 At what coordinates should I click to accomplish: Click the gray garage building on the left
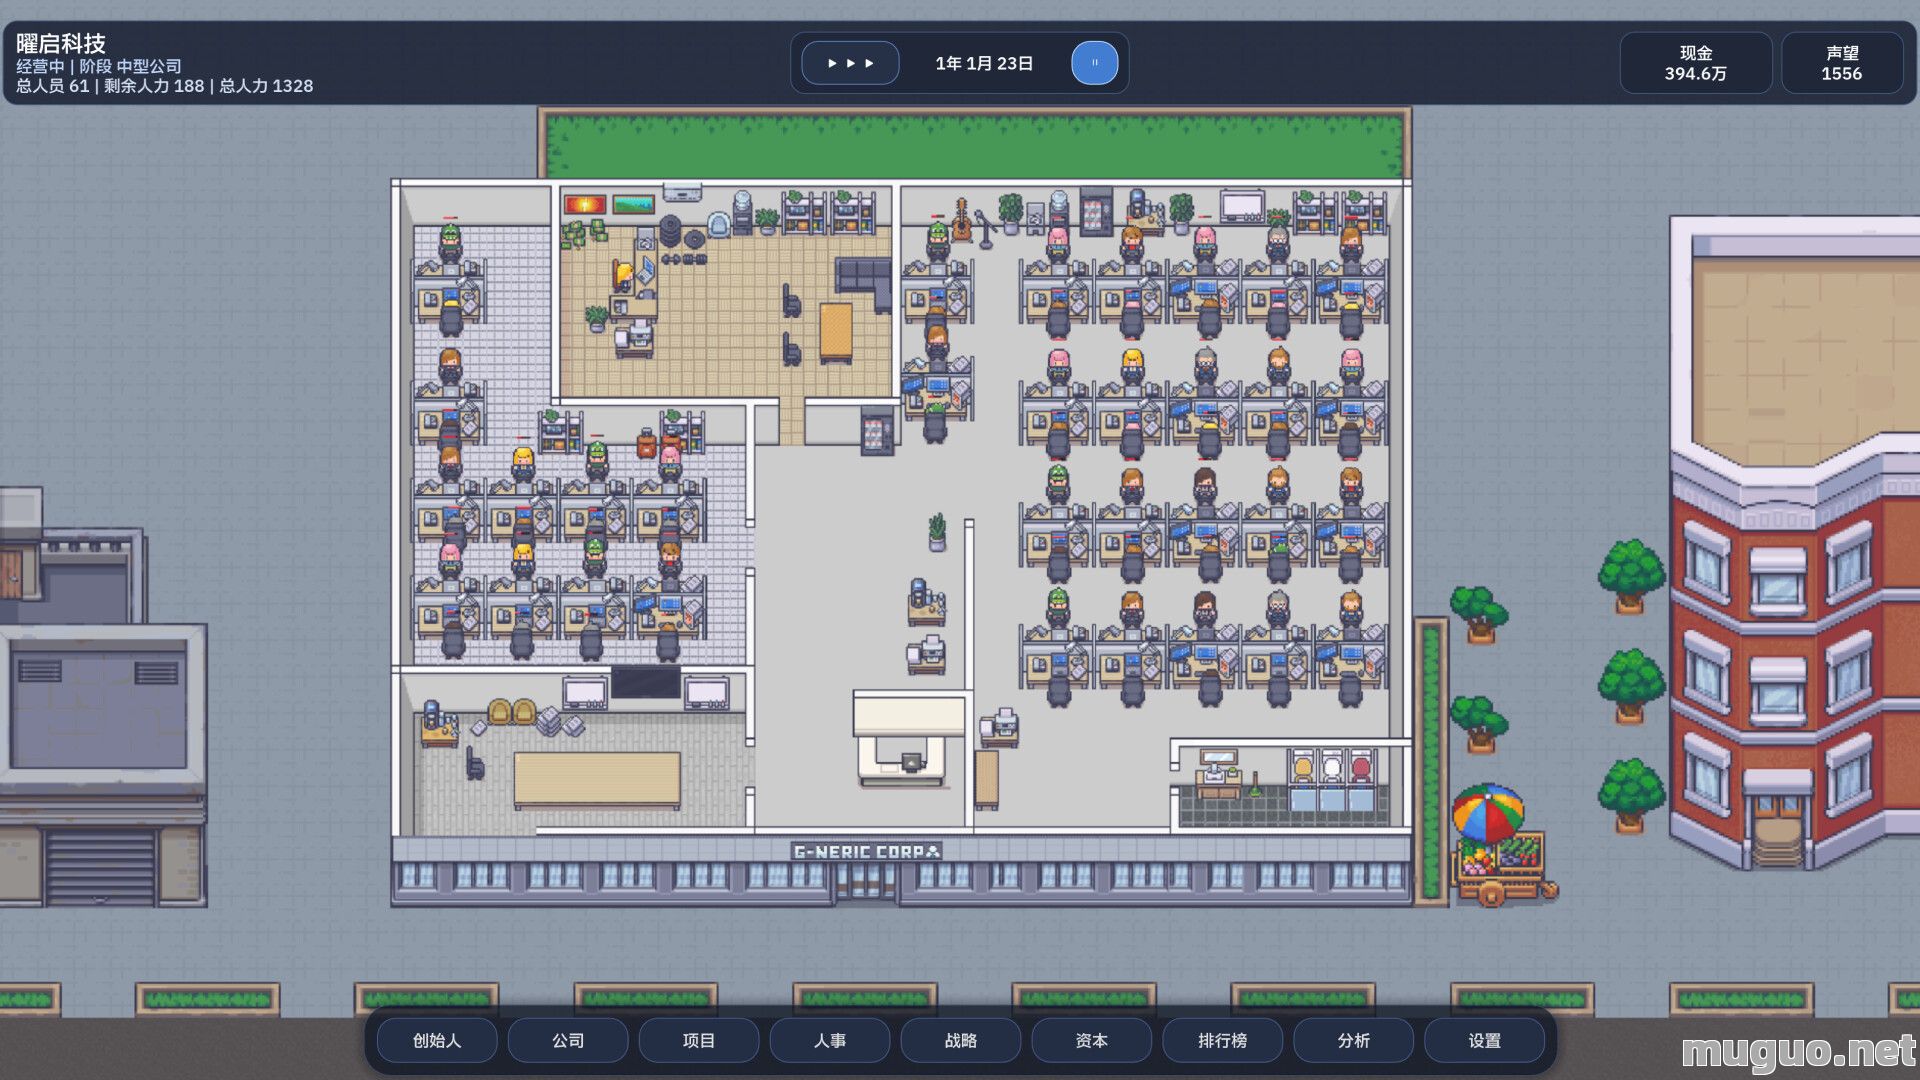(x=104, y=765)
